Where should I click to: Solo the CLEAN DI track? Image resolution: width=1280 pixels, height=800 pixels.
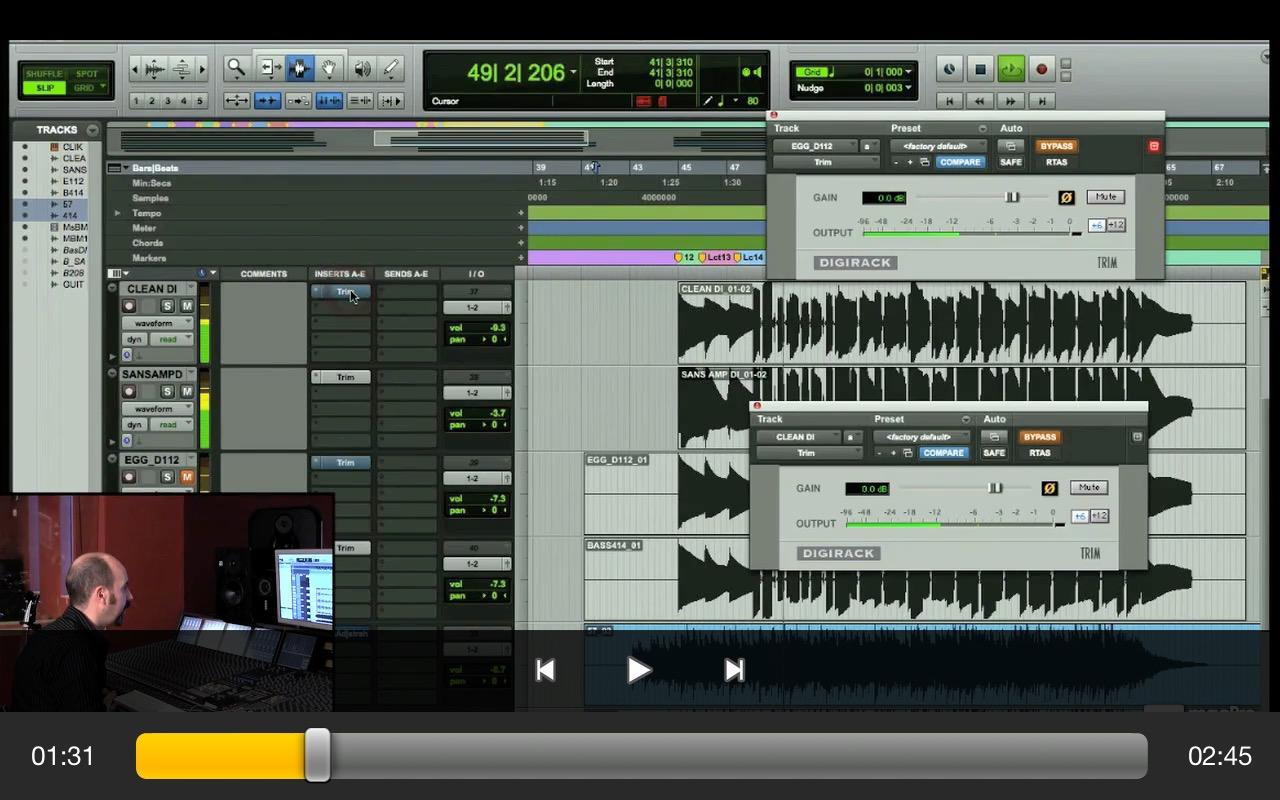coord(168,306)
